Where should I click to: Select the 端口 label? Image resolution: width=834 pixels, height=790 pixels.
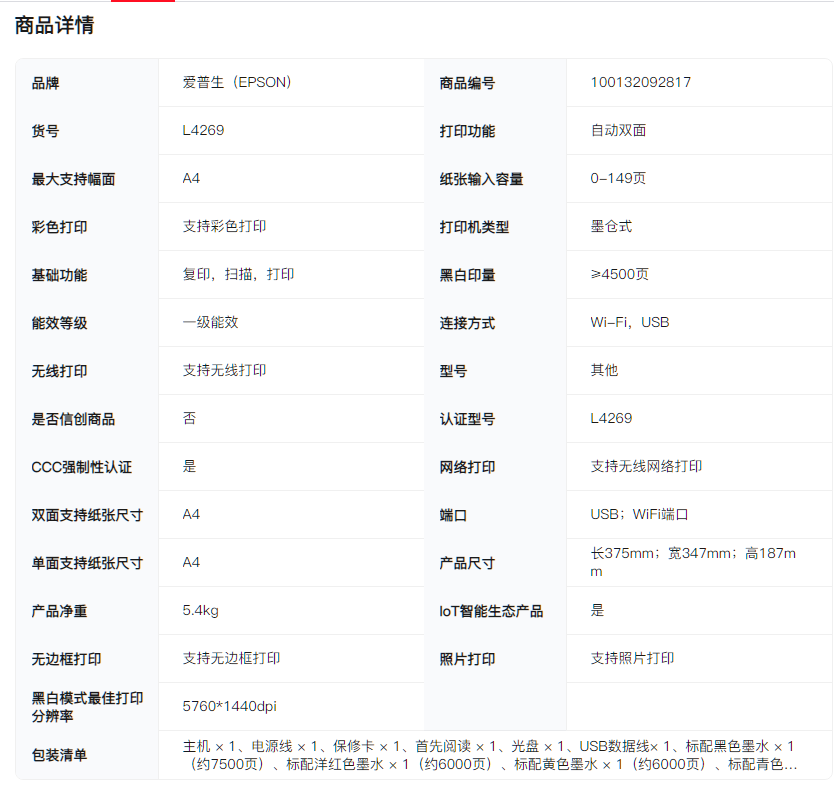(x=453, y=515)
